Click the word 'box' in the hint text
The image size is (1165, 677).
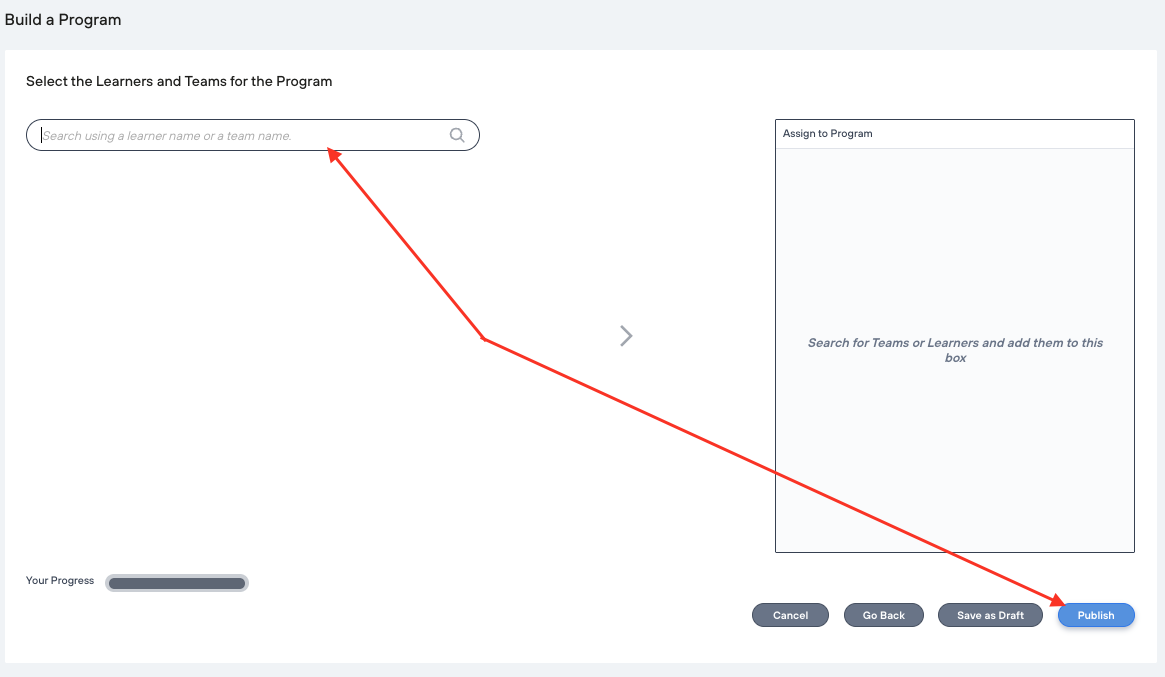tap(956, 358)
